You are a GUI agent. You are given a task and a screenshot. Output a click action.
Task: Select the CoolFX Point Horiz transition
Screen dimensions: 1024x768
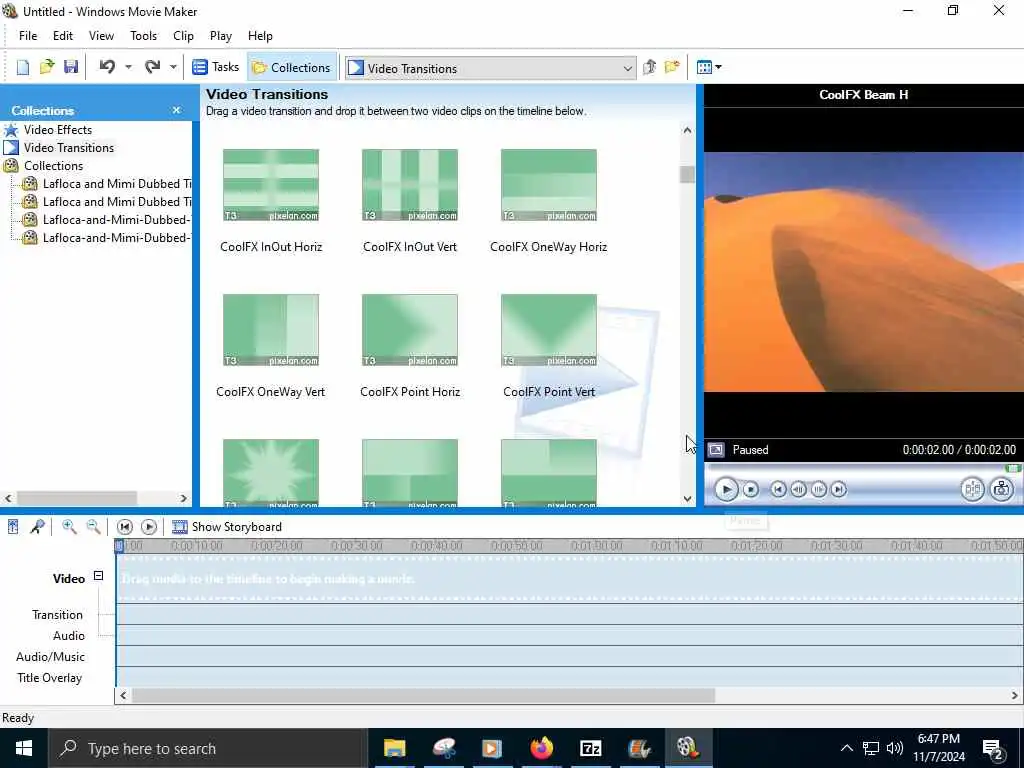[410, 330]
